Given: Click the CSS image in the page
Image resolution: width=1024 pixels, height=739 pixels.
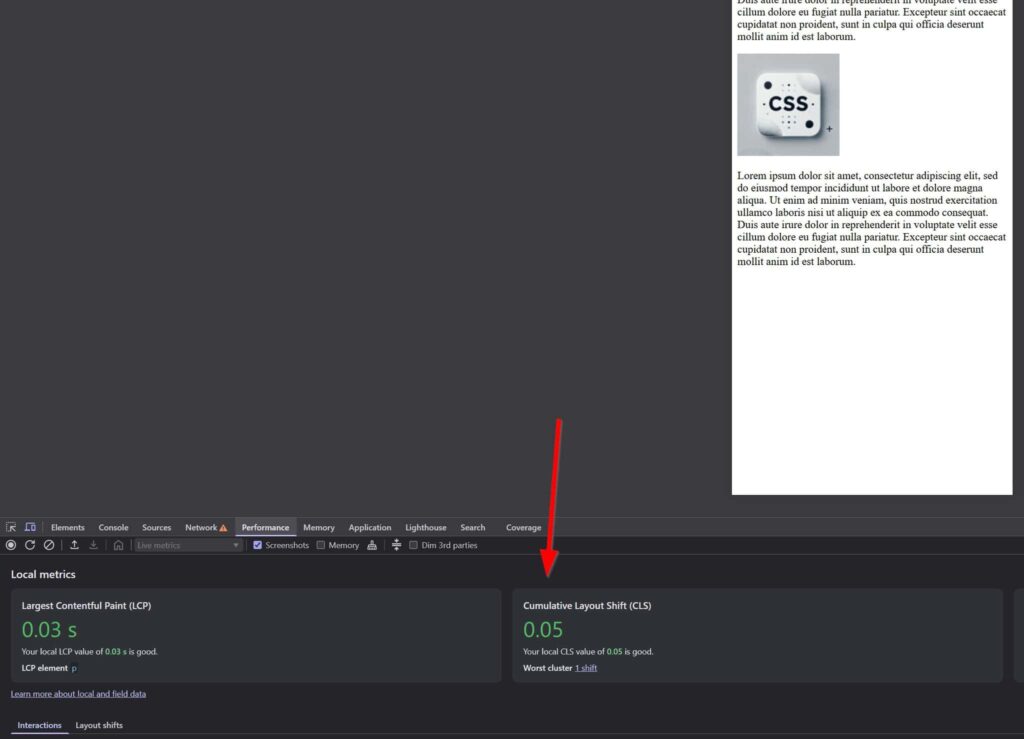Looking at the screenshot, I should click(x=788, y=105).
